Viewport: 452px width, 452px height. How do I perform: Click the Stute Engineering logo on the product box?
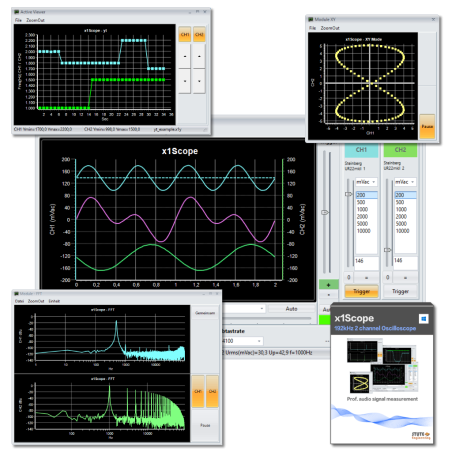(x=421, y=435)
